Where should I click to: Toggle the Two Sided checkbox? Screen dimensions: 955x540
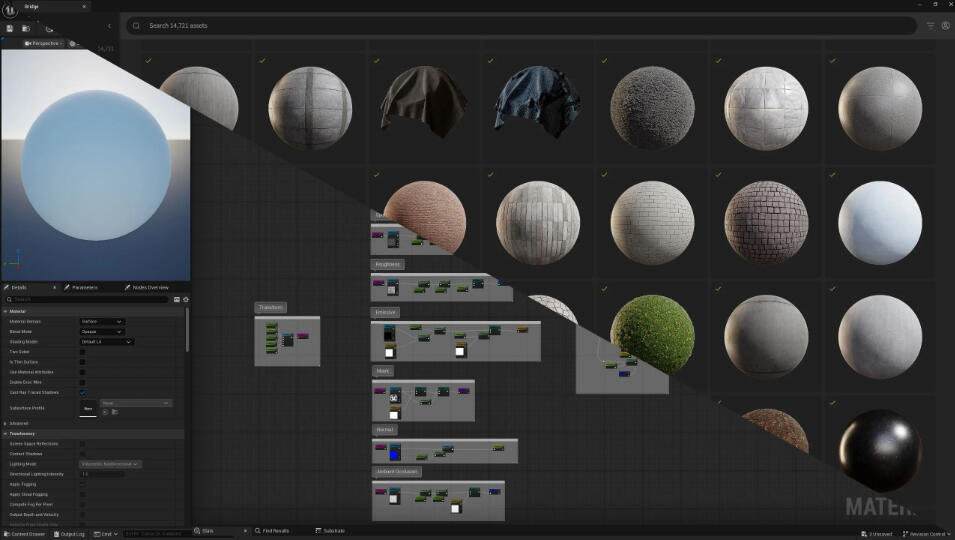tap(82, 352)
